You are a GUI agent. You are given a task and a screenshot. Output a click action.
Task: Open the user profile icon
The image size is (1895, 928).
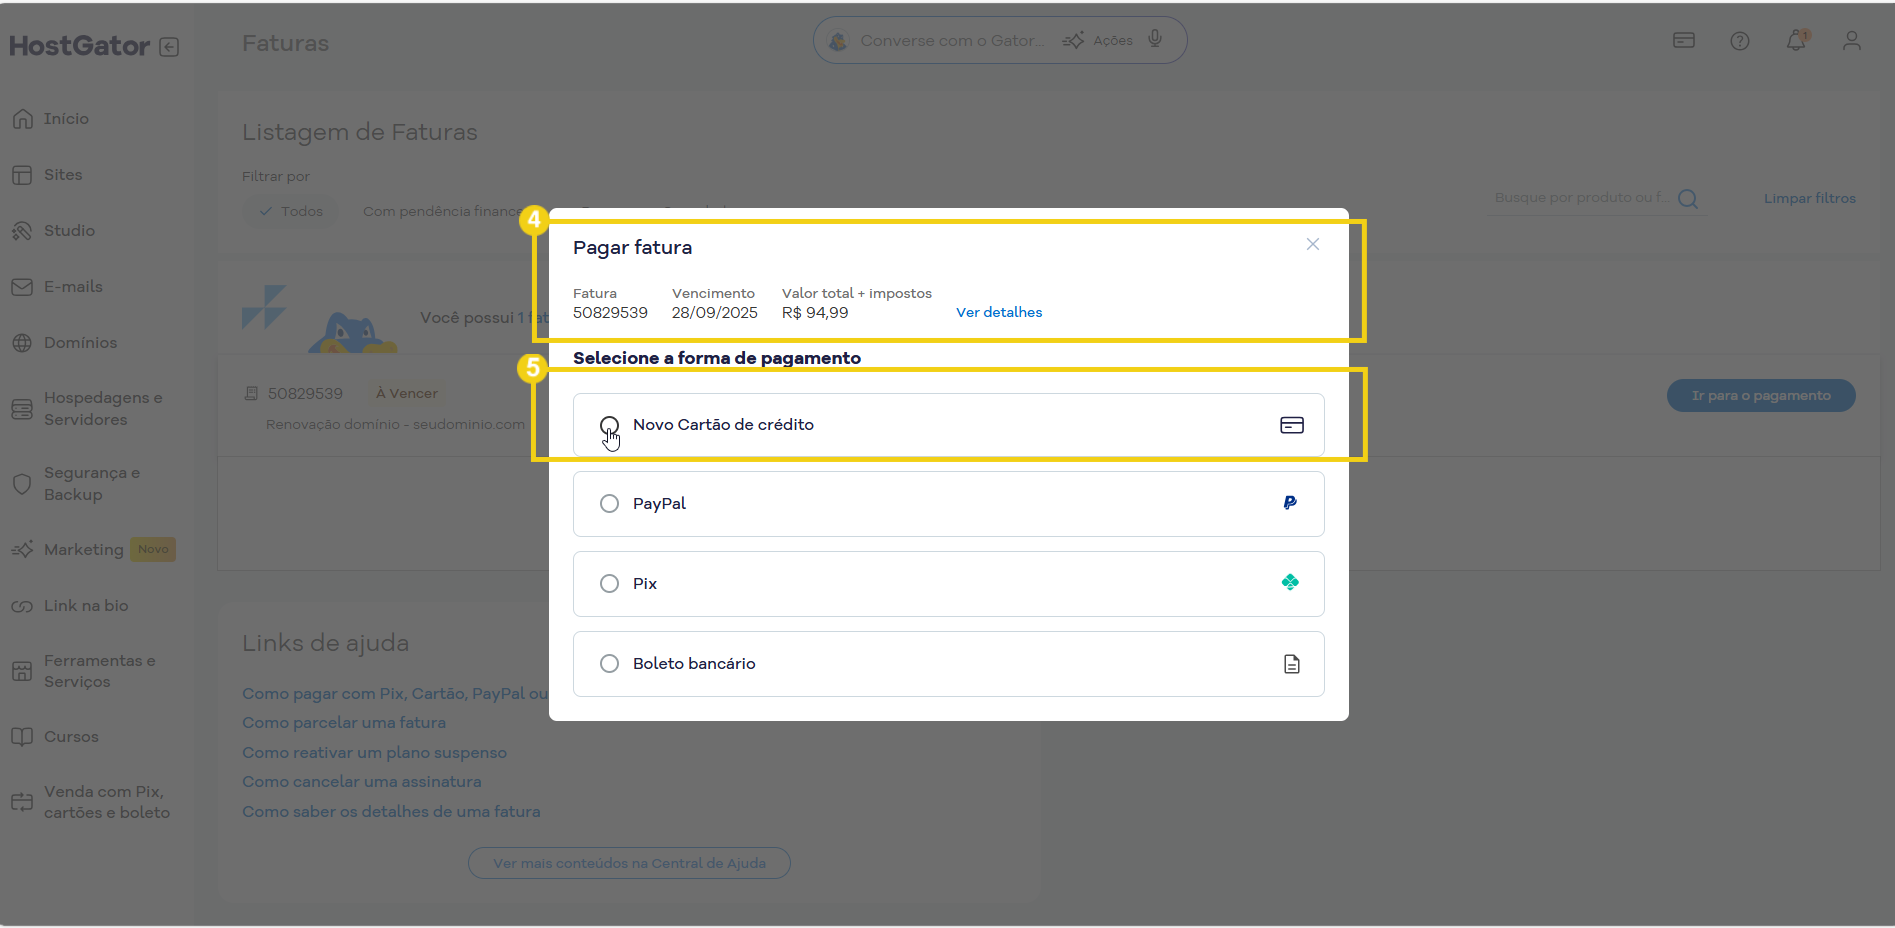point(1851,41)
